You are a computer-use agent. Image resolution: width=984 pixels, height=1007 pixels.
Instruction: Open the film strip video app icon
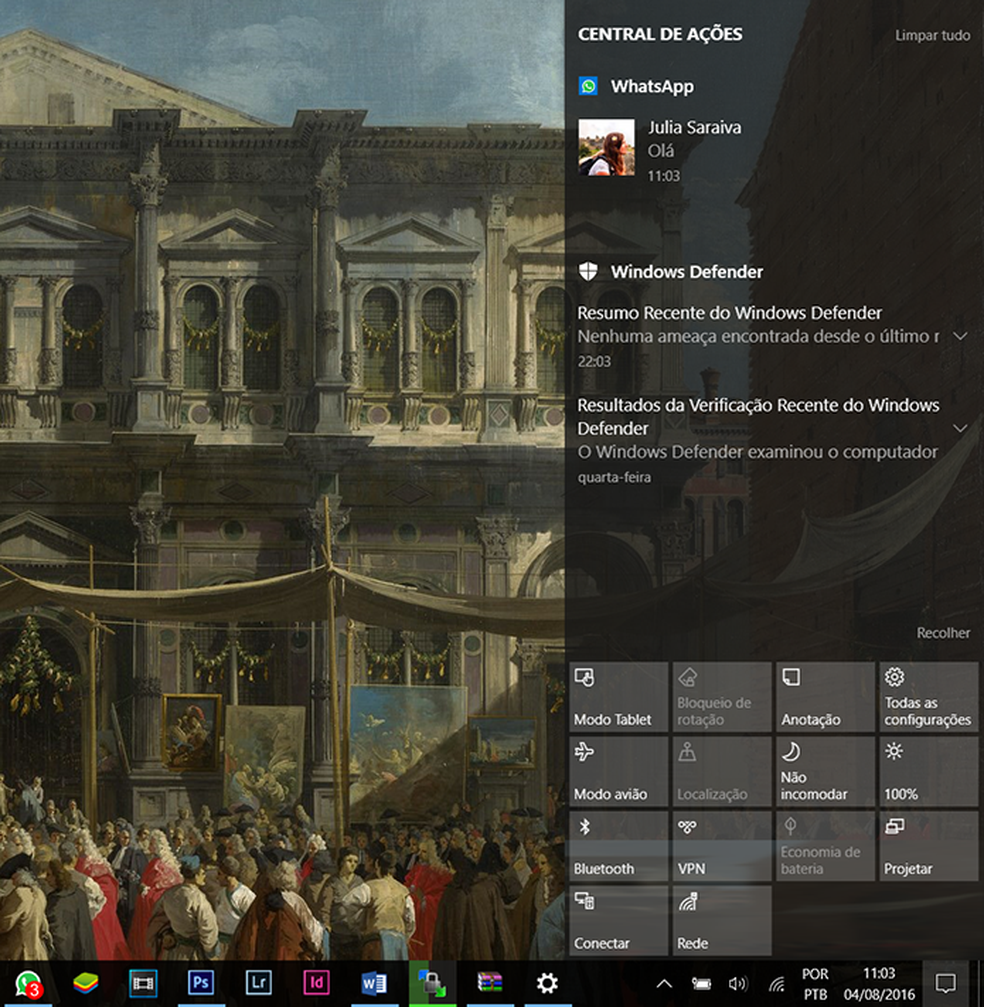143,983
